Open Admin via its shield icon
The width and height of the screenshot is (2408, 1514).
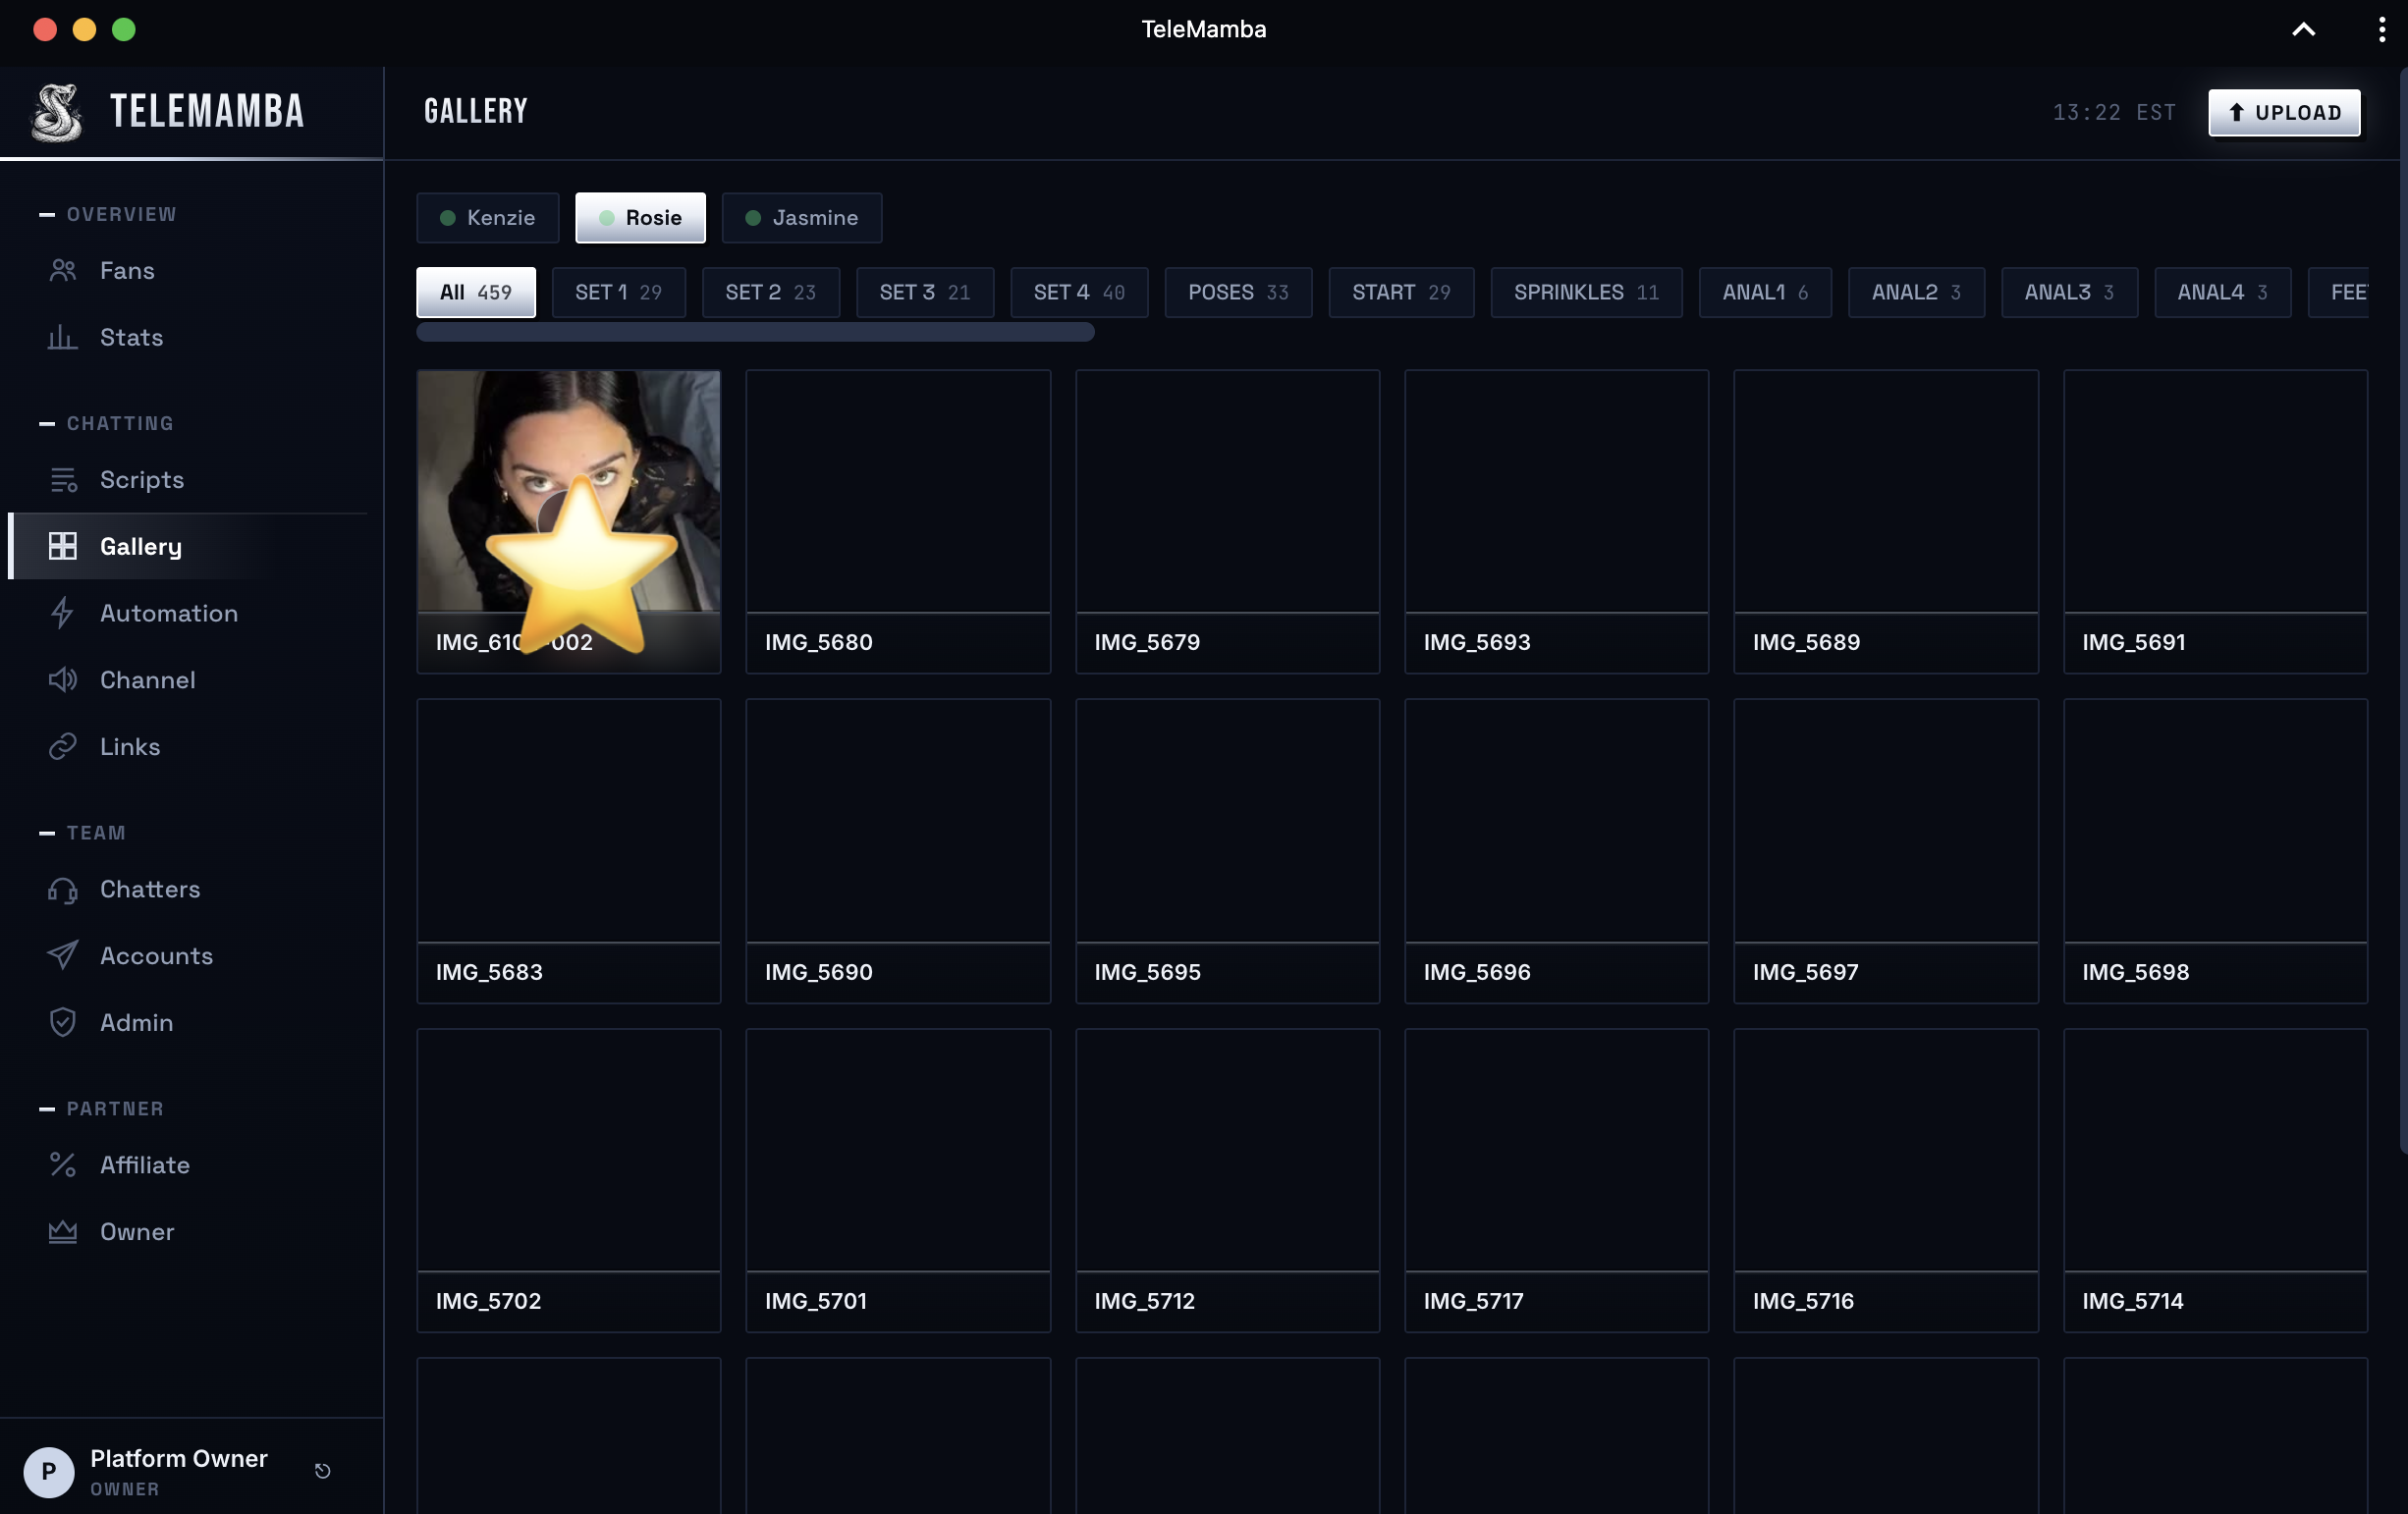coord(63,1023)
